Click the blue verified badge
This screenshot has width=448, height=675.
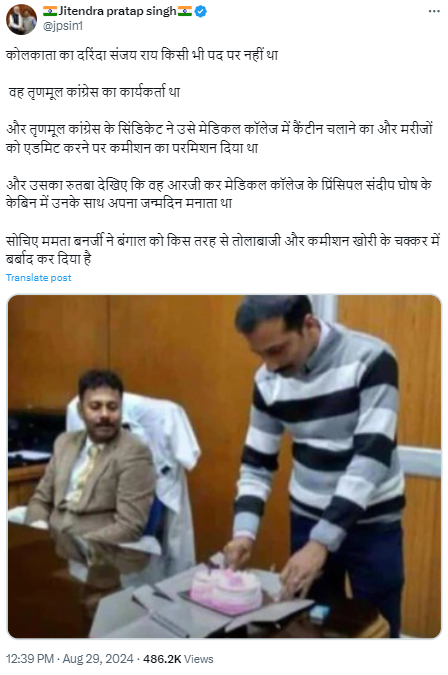pos(201,11)
